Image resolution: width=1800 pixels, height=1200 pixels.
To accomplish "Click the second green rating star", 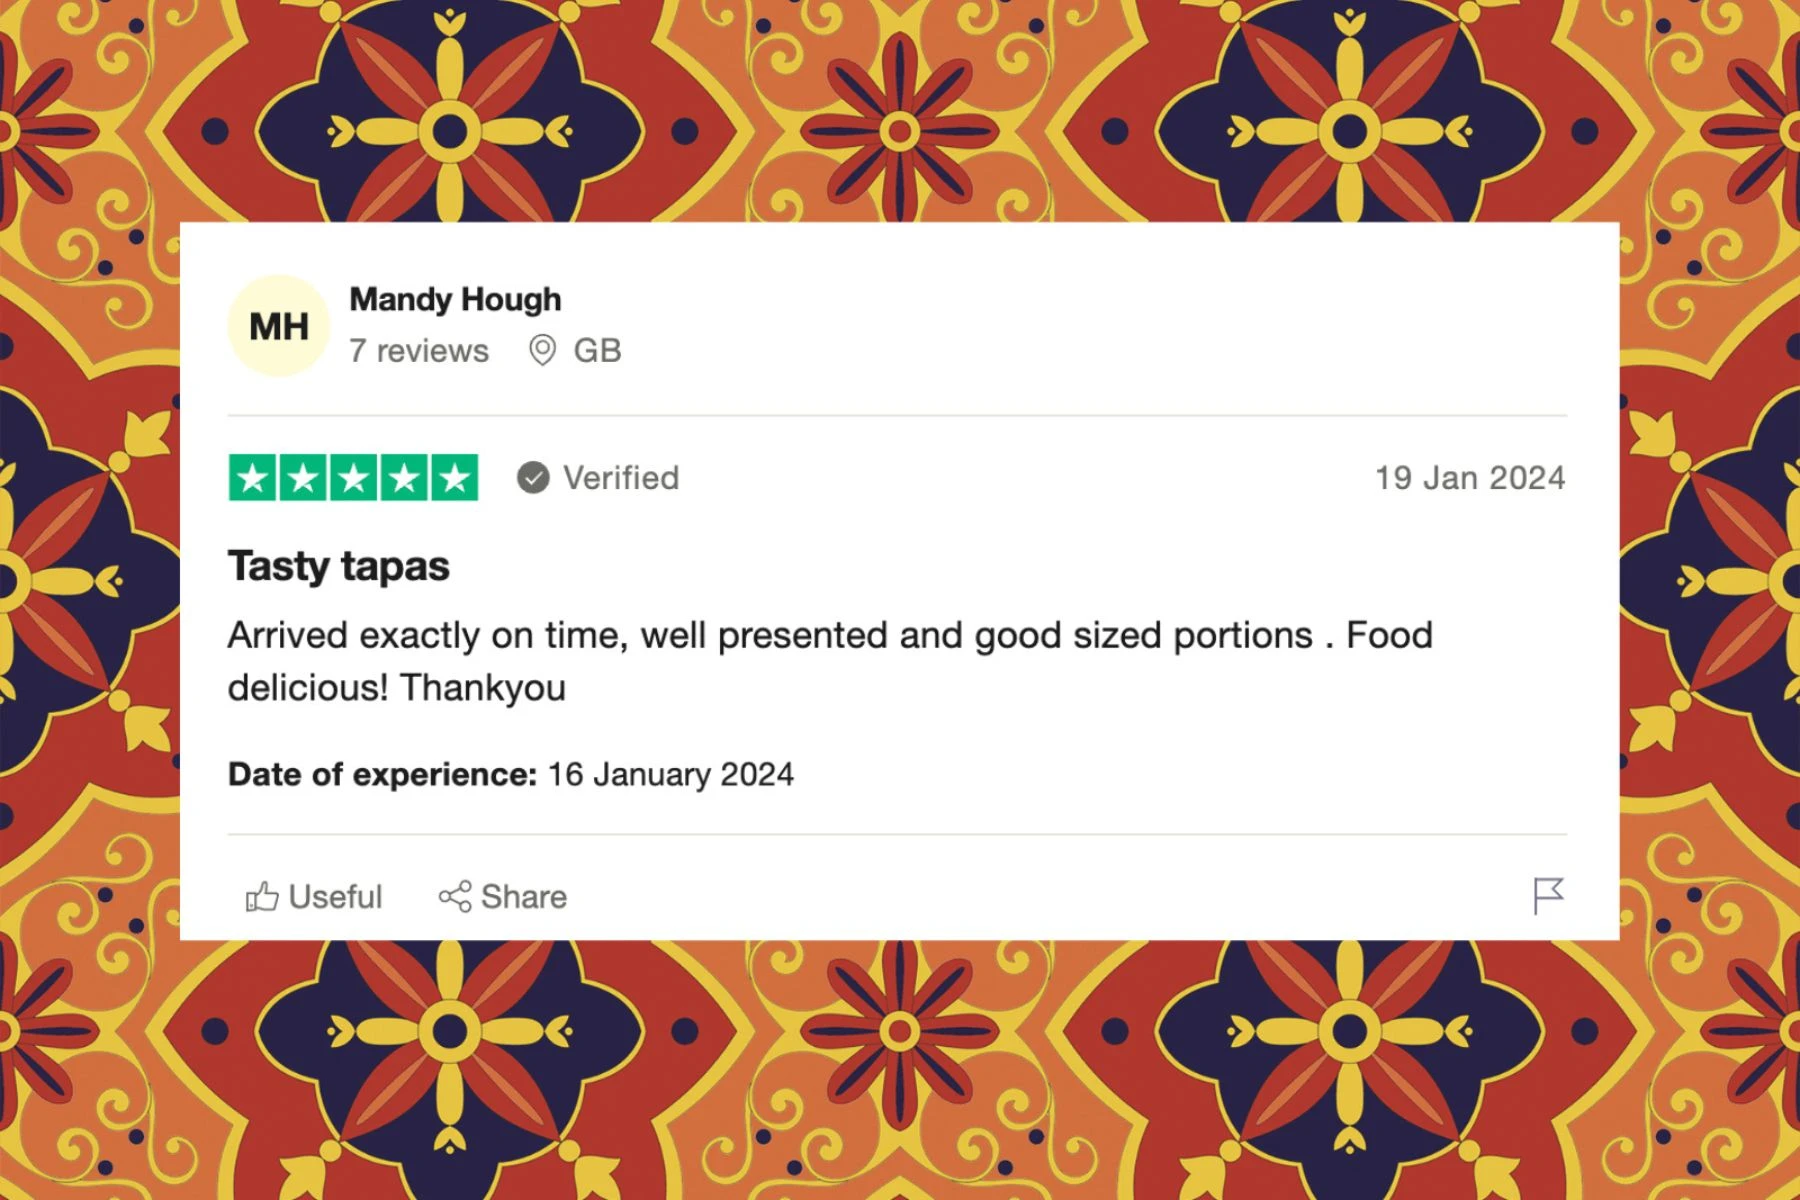I will (303, 478).
